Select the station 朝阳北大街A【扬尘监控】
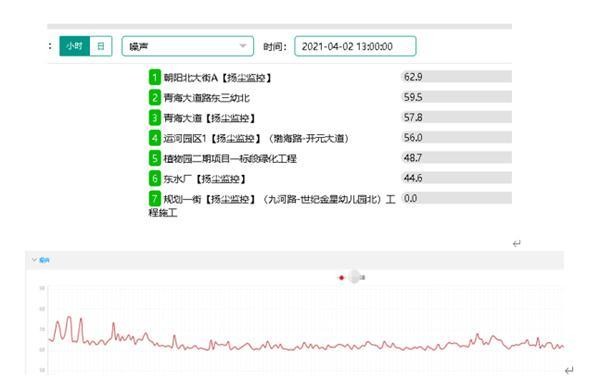 click(x=218, y=78)
